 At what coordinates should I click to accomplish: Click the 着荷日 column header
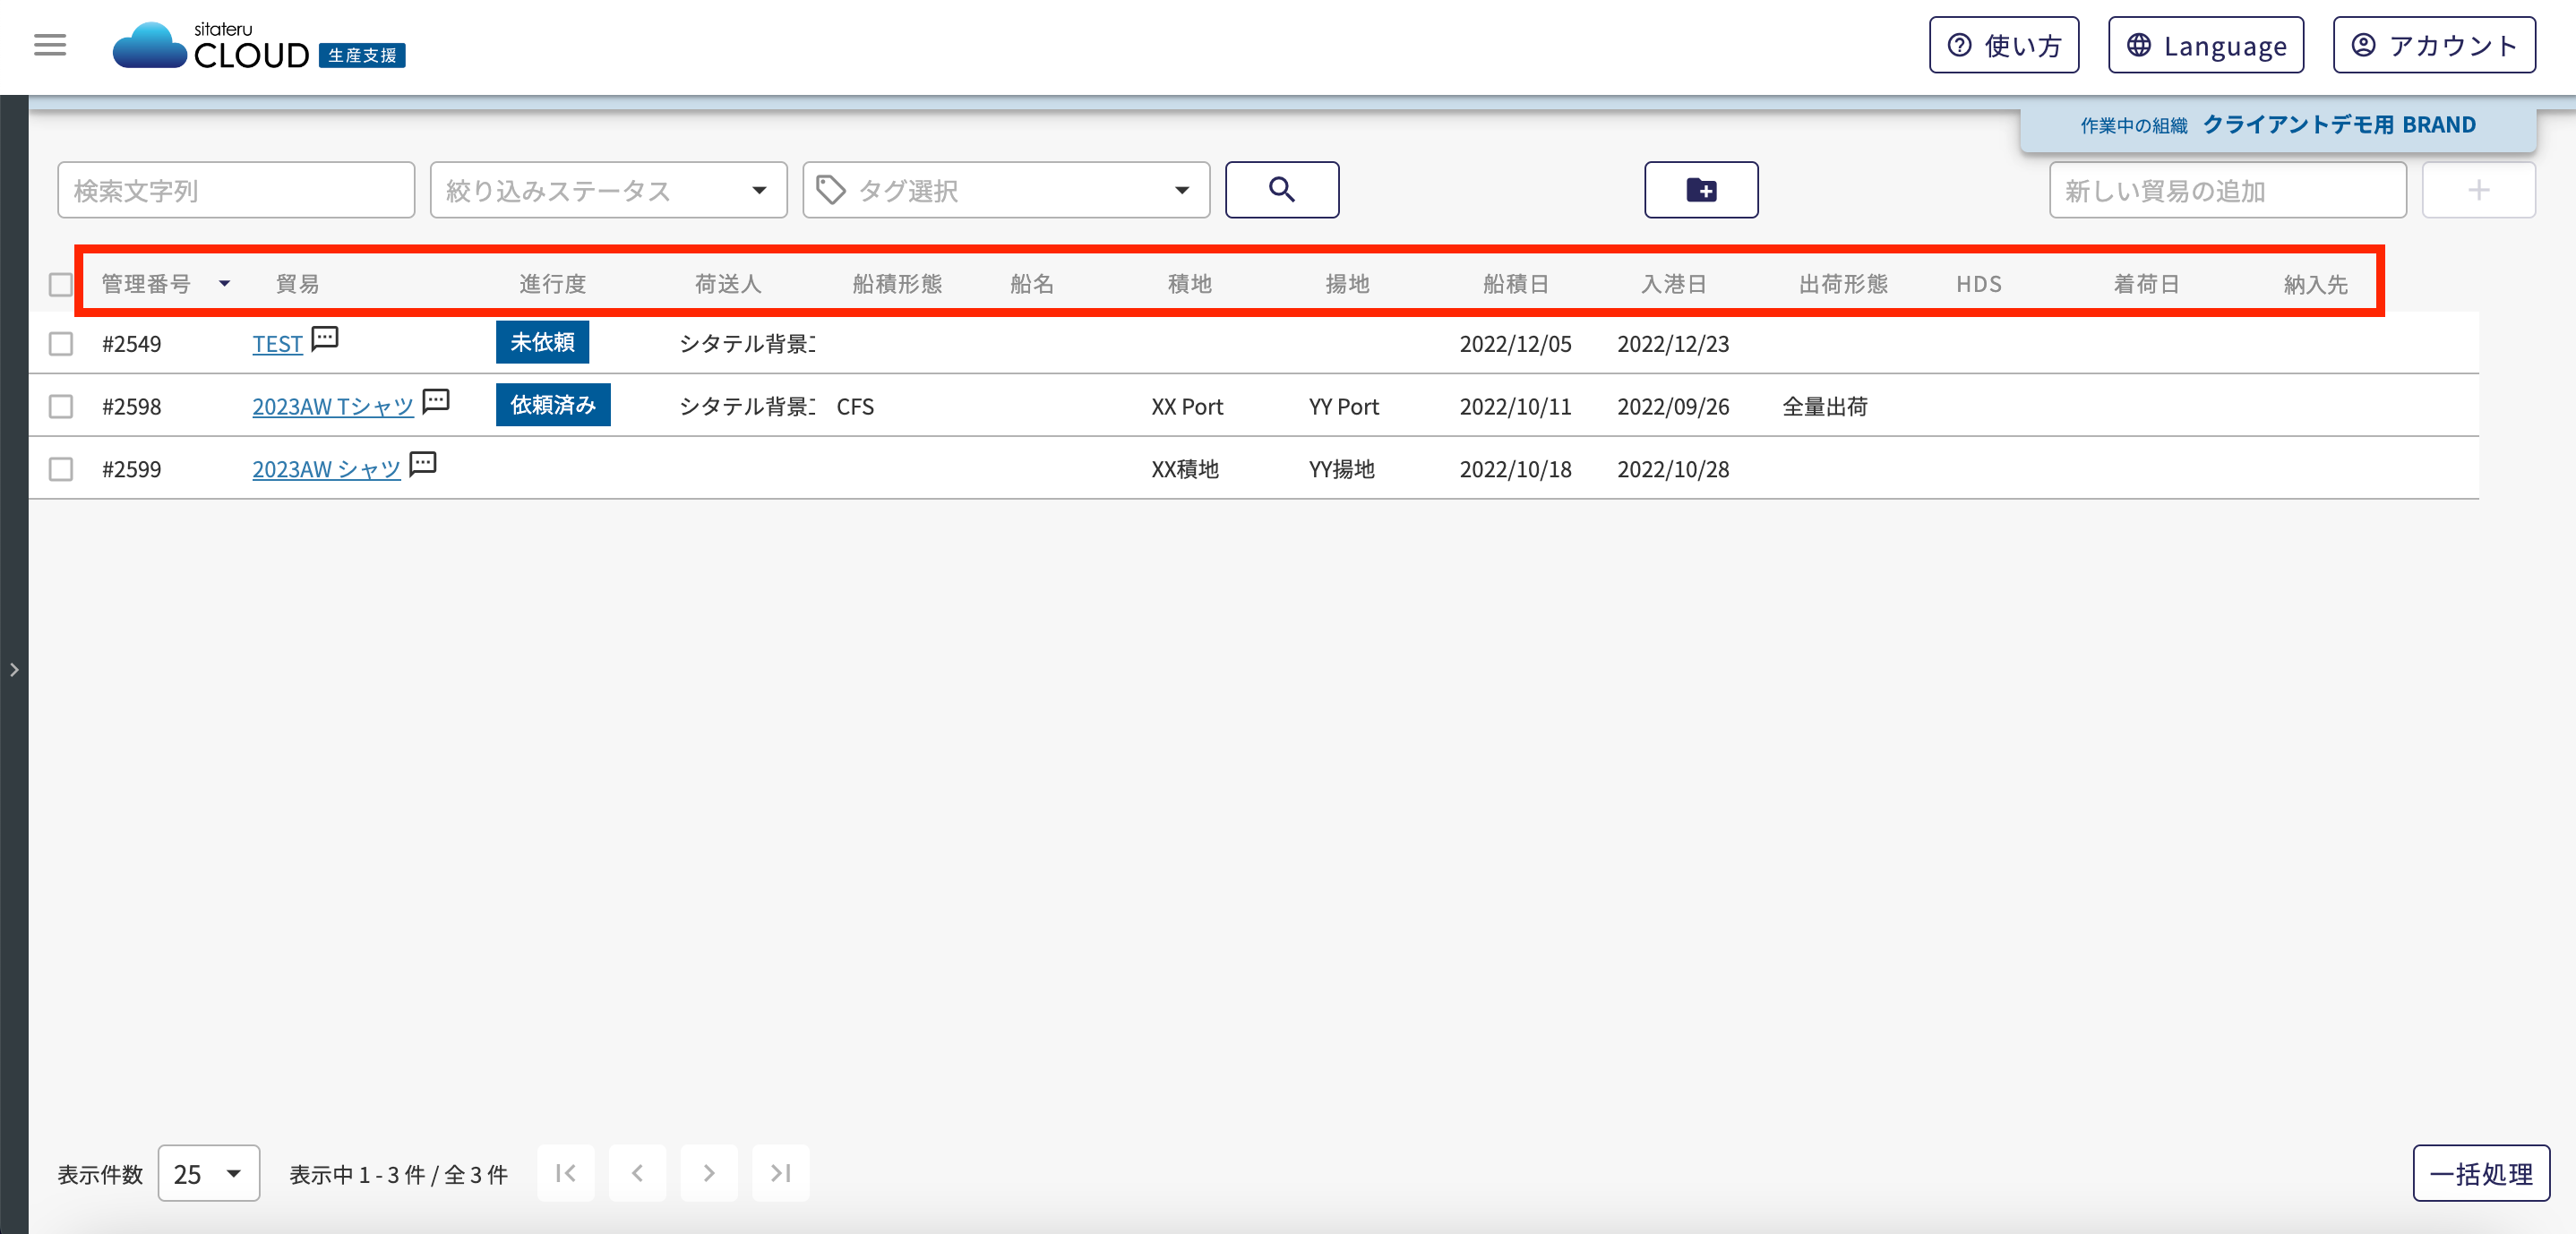[x=2147, y=284]
